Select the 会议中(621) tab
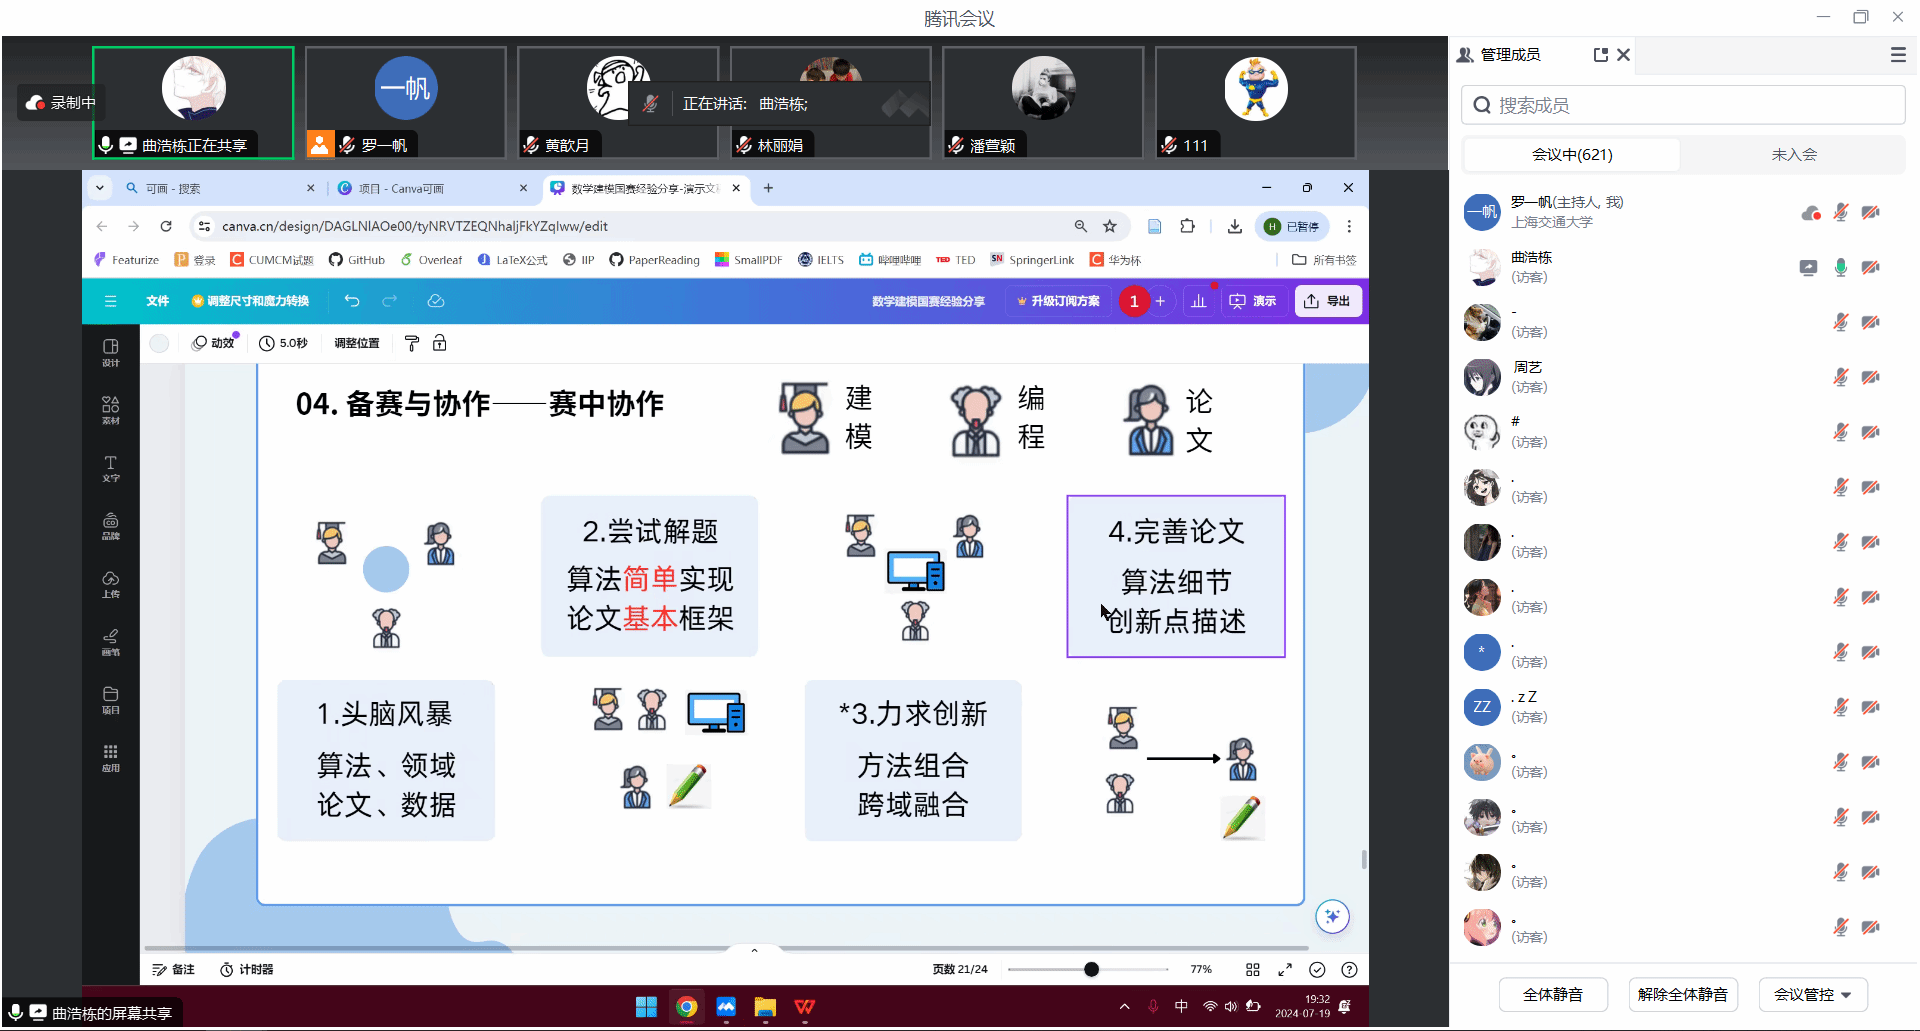This screenshot has height=1031, width=1920. tap(1572, 155)
